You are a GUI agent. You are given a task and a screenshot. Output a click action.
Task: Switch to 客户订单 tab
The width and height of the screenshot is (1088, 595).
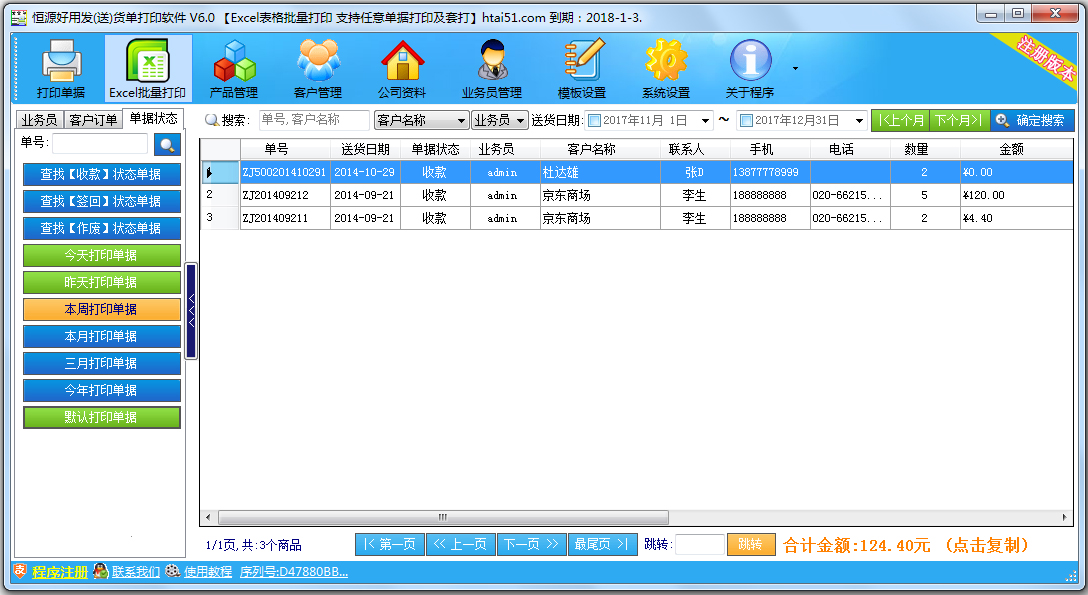click(94, 119)
